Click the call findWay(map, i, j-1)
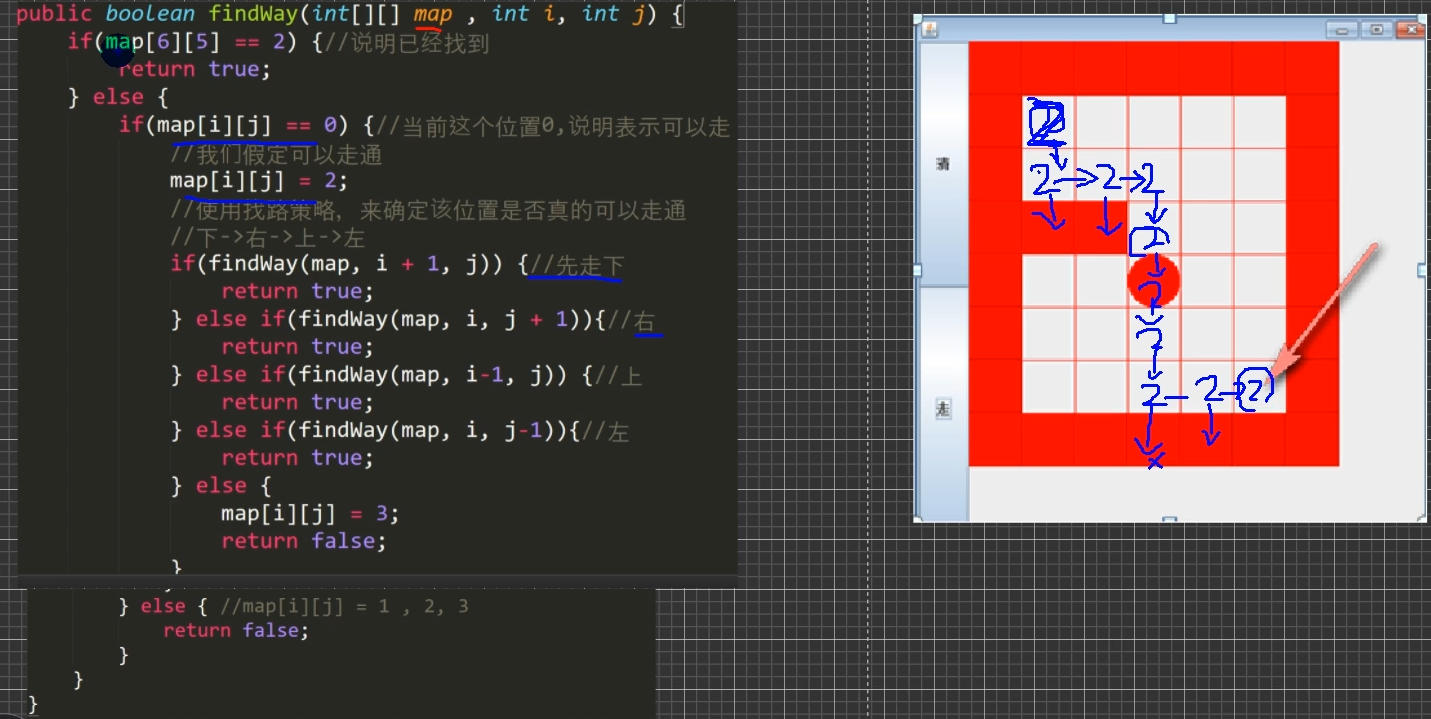Image resolution: width=1431 pixels, height=719 pixels. [x=427, y=431]
